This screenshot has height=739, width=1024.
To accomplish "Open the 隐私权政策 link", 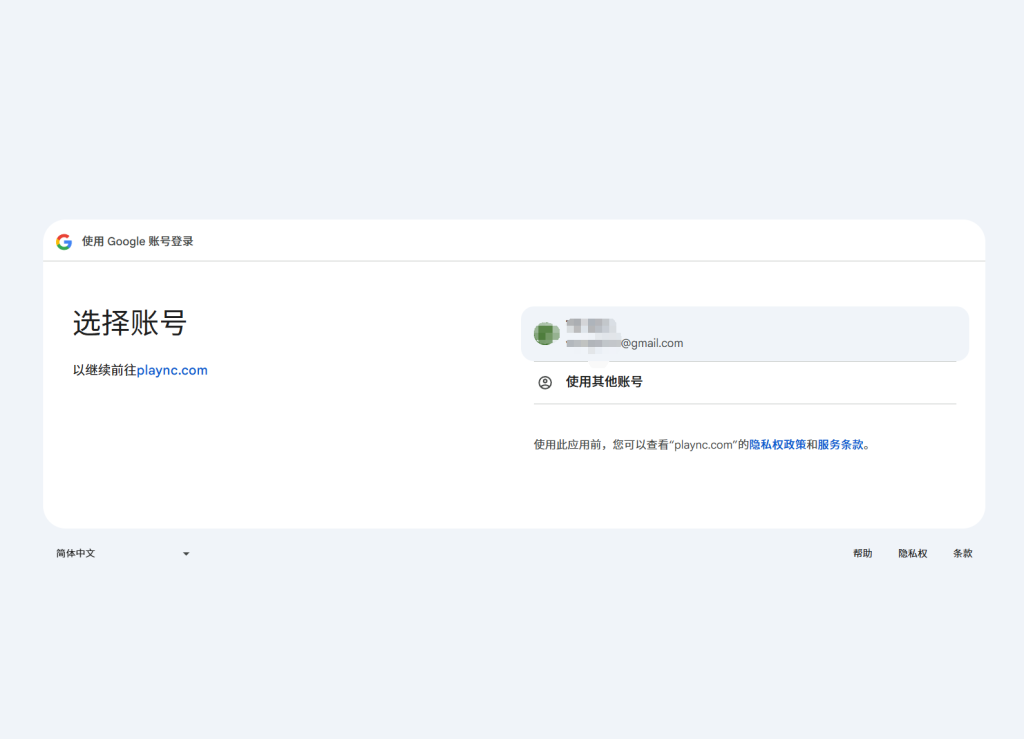I will [777, 445].
